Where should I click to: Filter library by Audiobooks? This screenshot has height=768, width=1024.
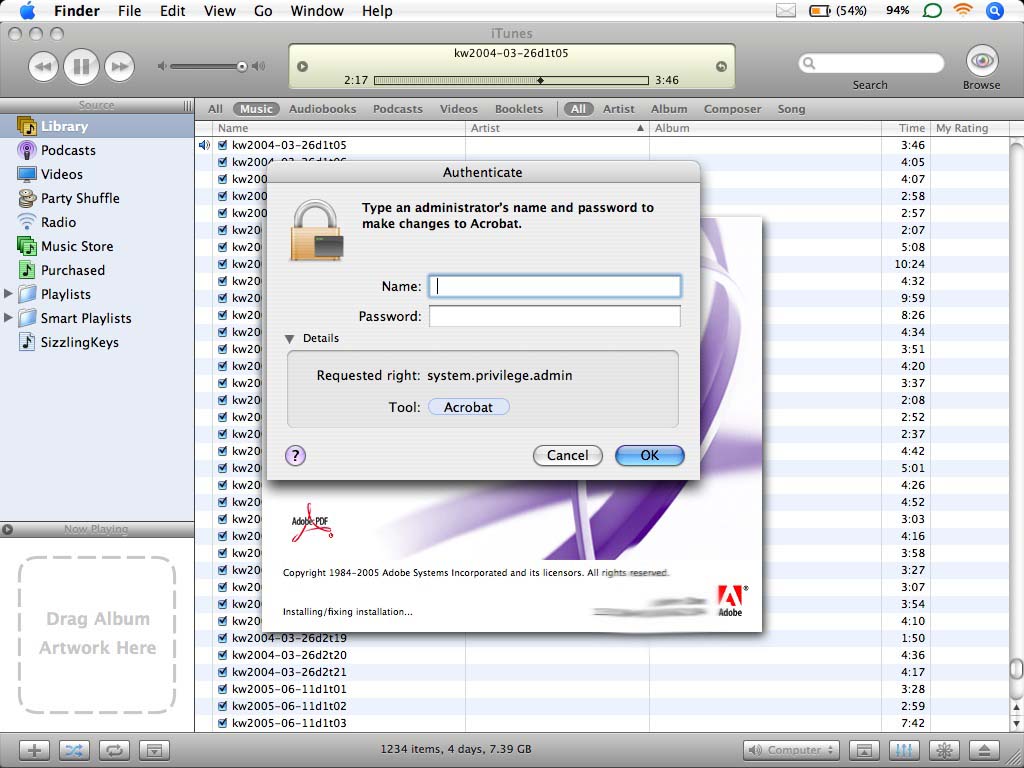click(x=323, y=109)
